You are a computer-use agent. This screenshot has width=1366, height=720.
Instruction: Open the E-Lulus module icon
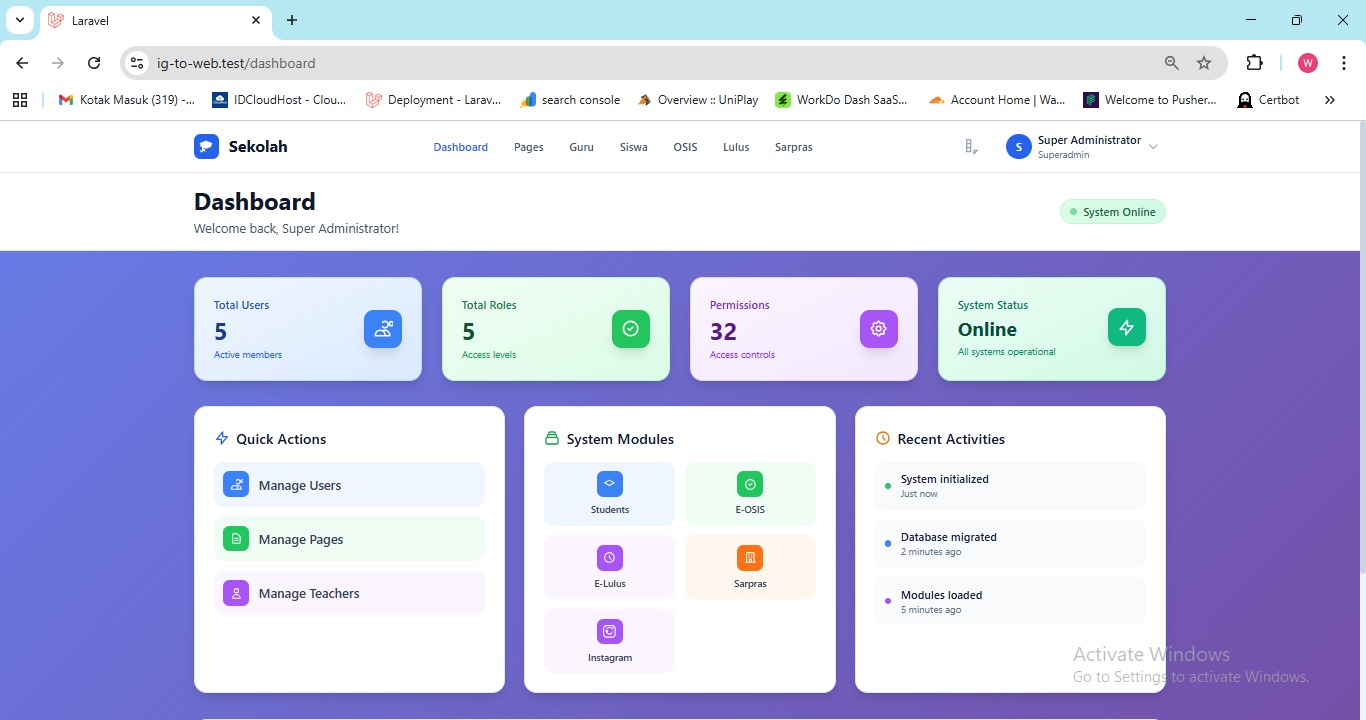[609, 558]
